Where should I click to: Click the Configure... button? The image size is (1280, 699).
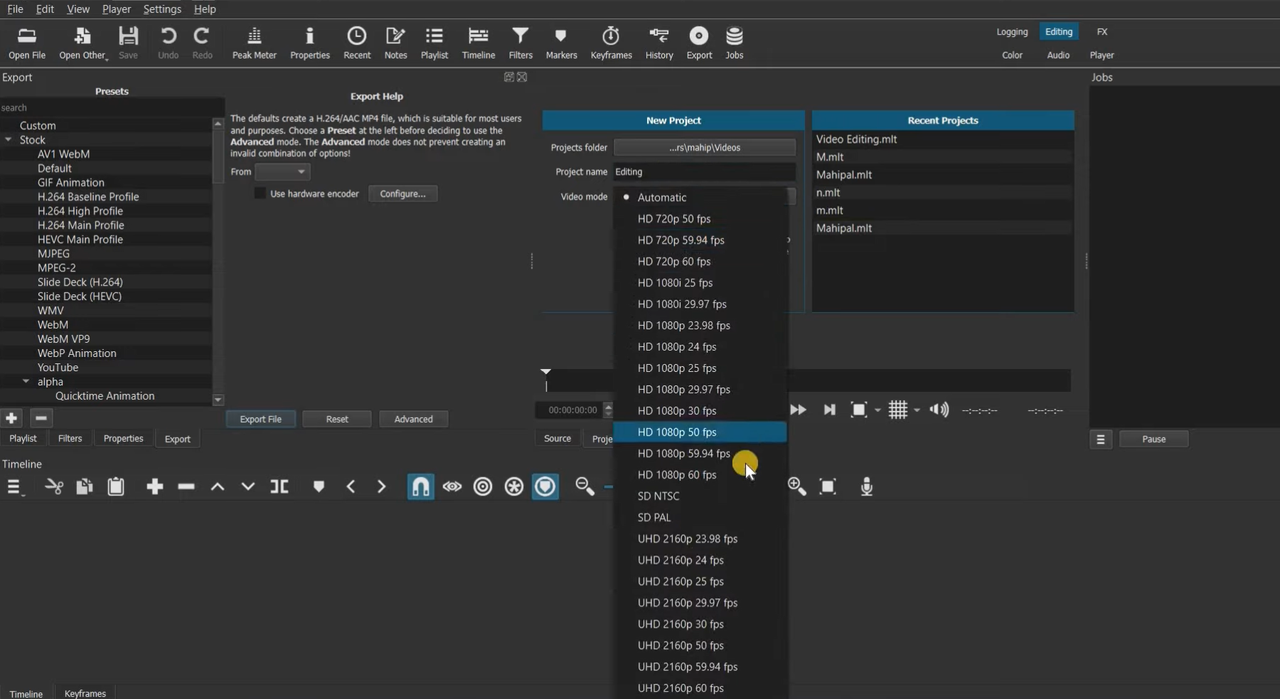click(x=402, y=194)
